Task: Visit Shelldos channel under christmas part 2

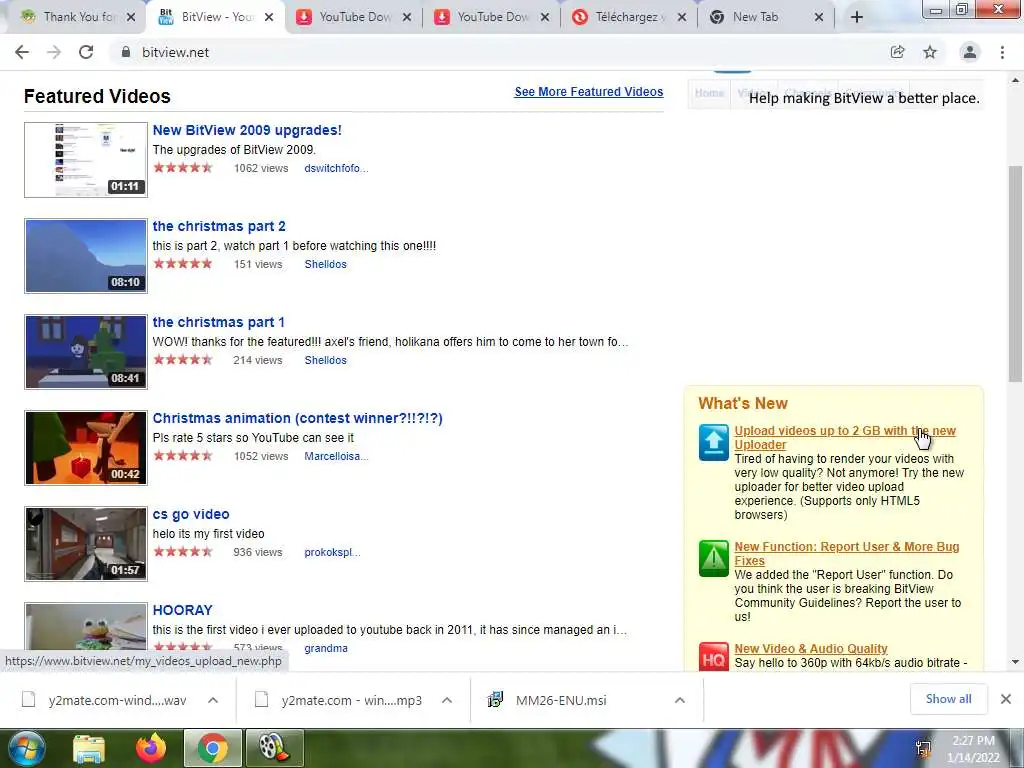Action: (x=325, y=264)
